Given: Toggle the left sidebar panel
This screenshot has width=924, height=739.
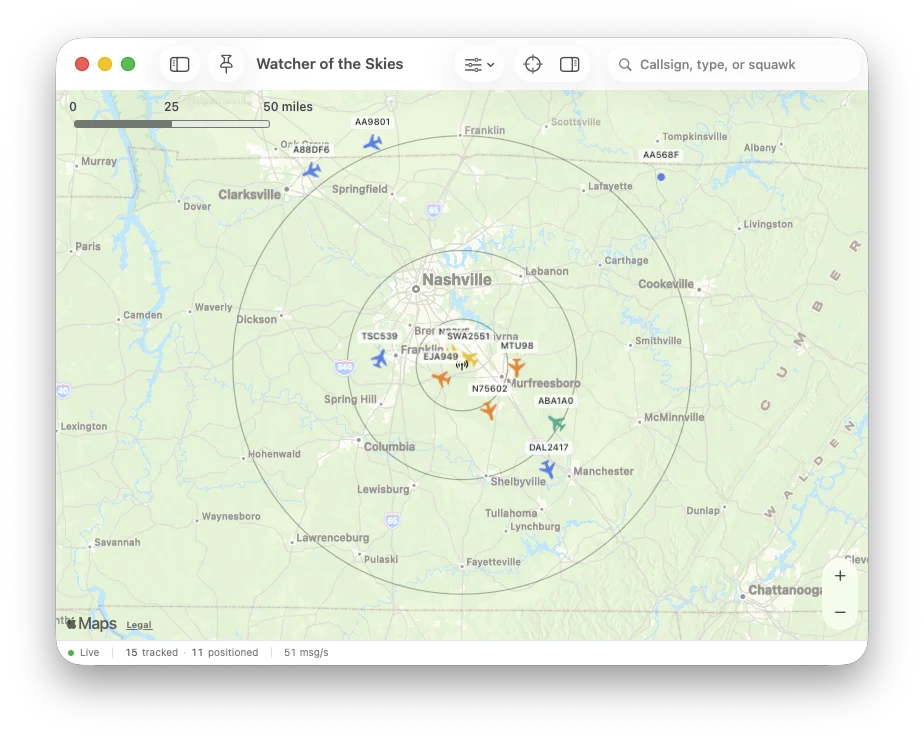Looking at the screenshot, I should click(x=179, y=64).
